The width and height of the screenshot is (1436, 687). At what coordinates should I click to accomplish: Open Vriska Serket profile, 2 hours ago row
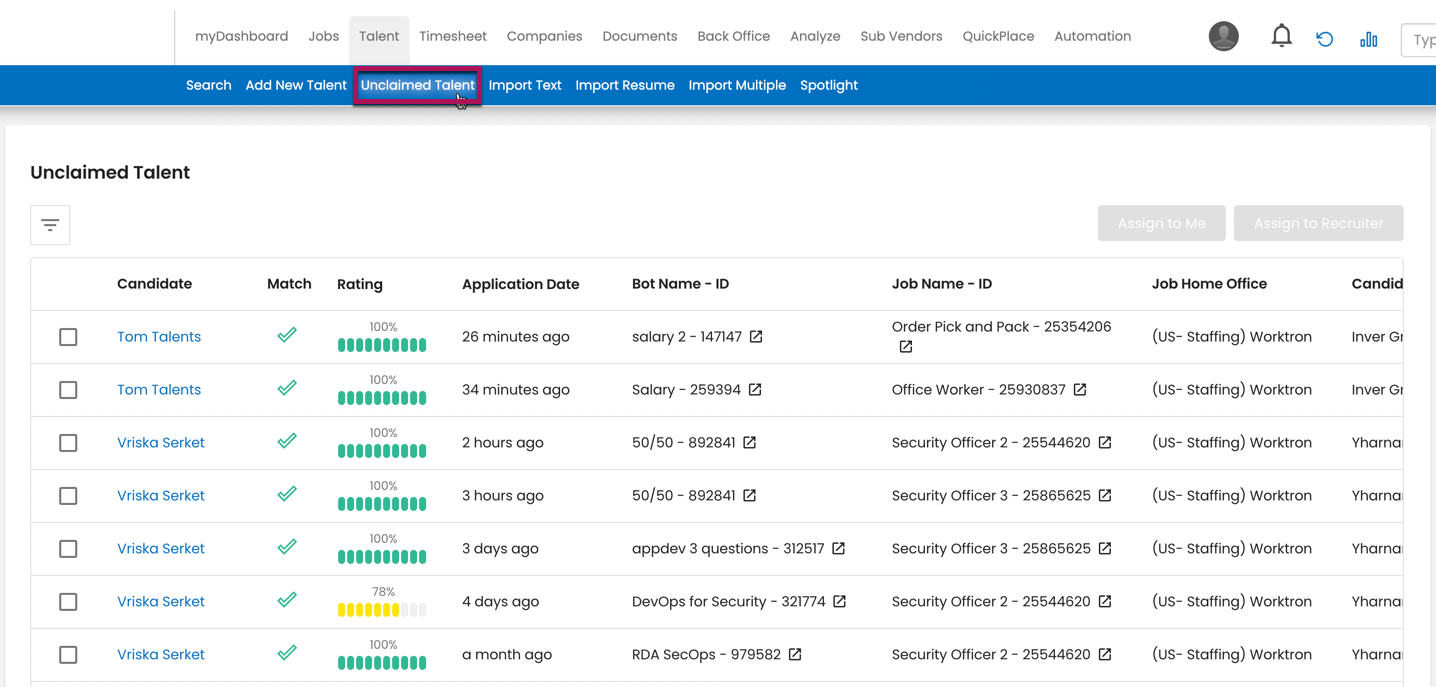click(161, 443)
